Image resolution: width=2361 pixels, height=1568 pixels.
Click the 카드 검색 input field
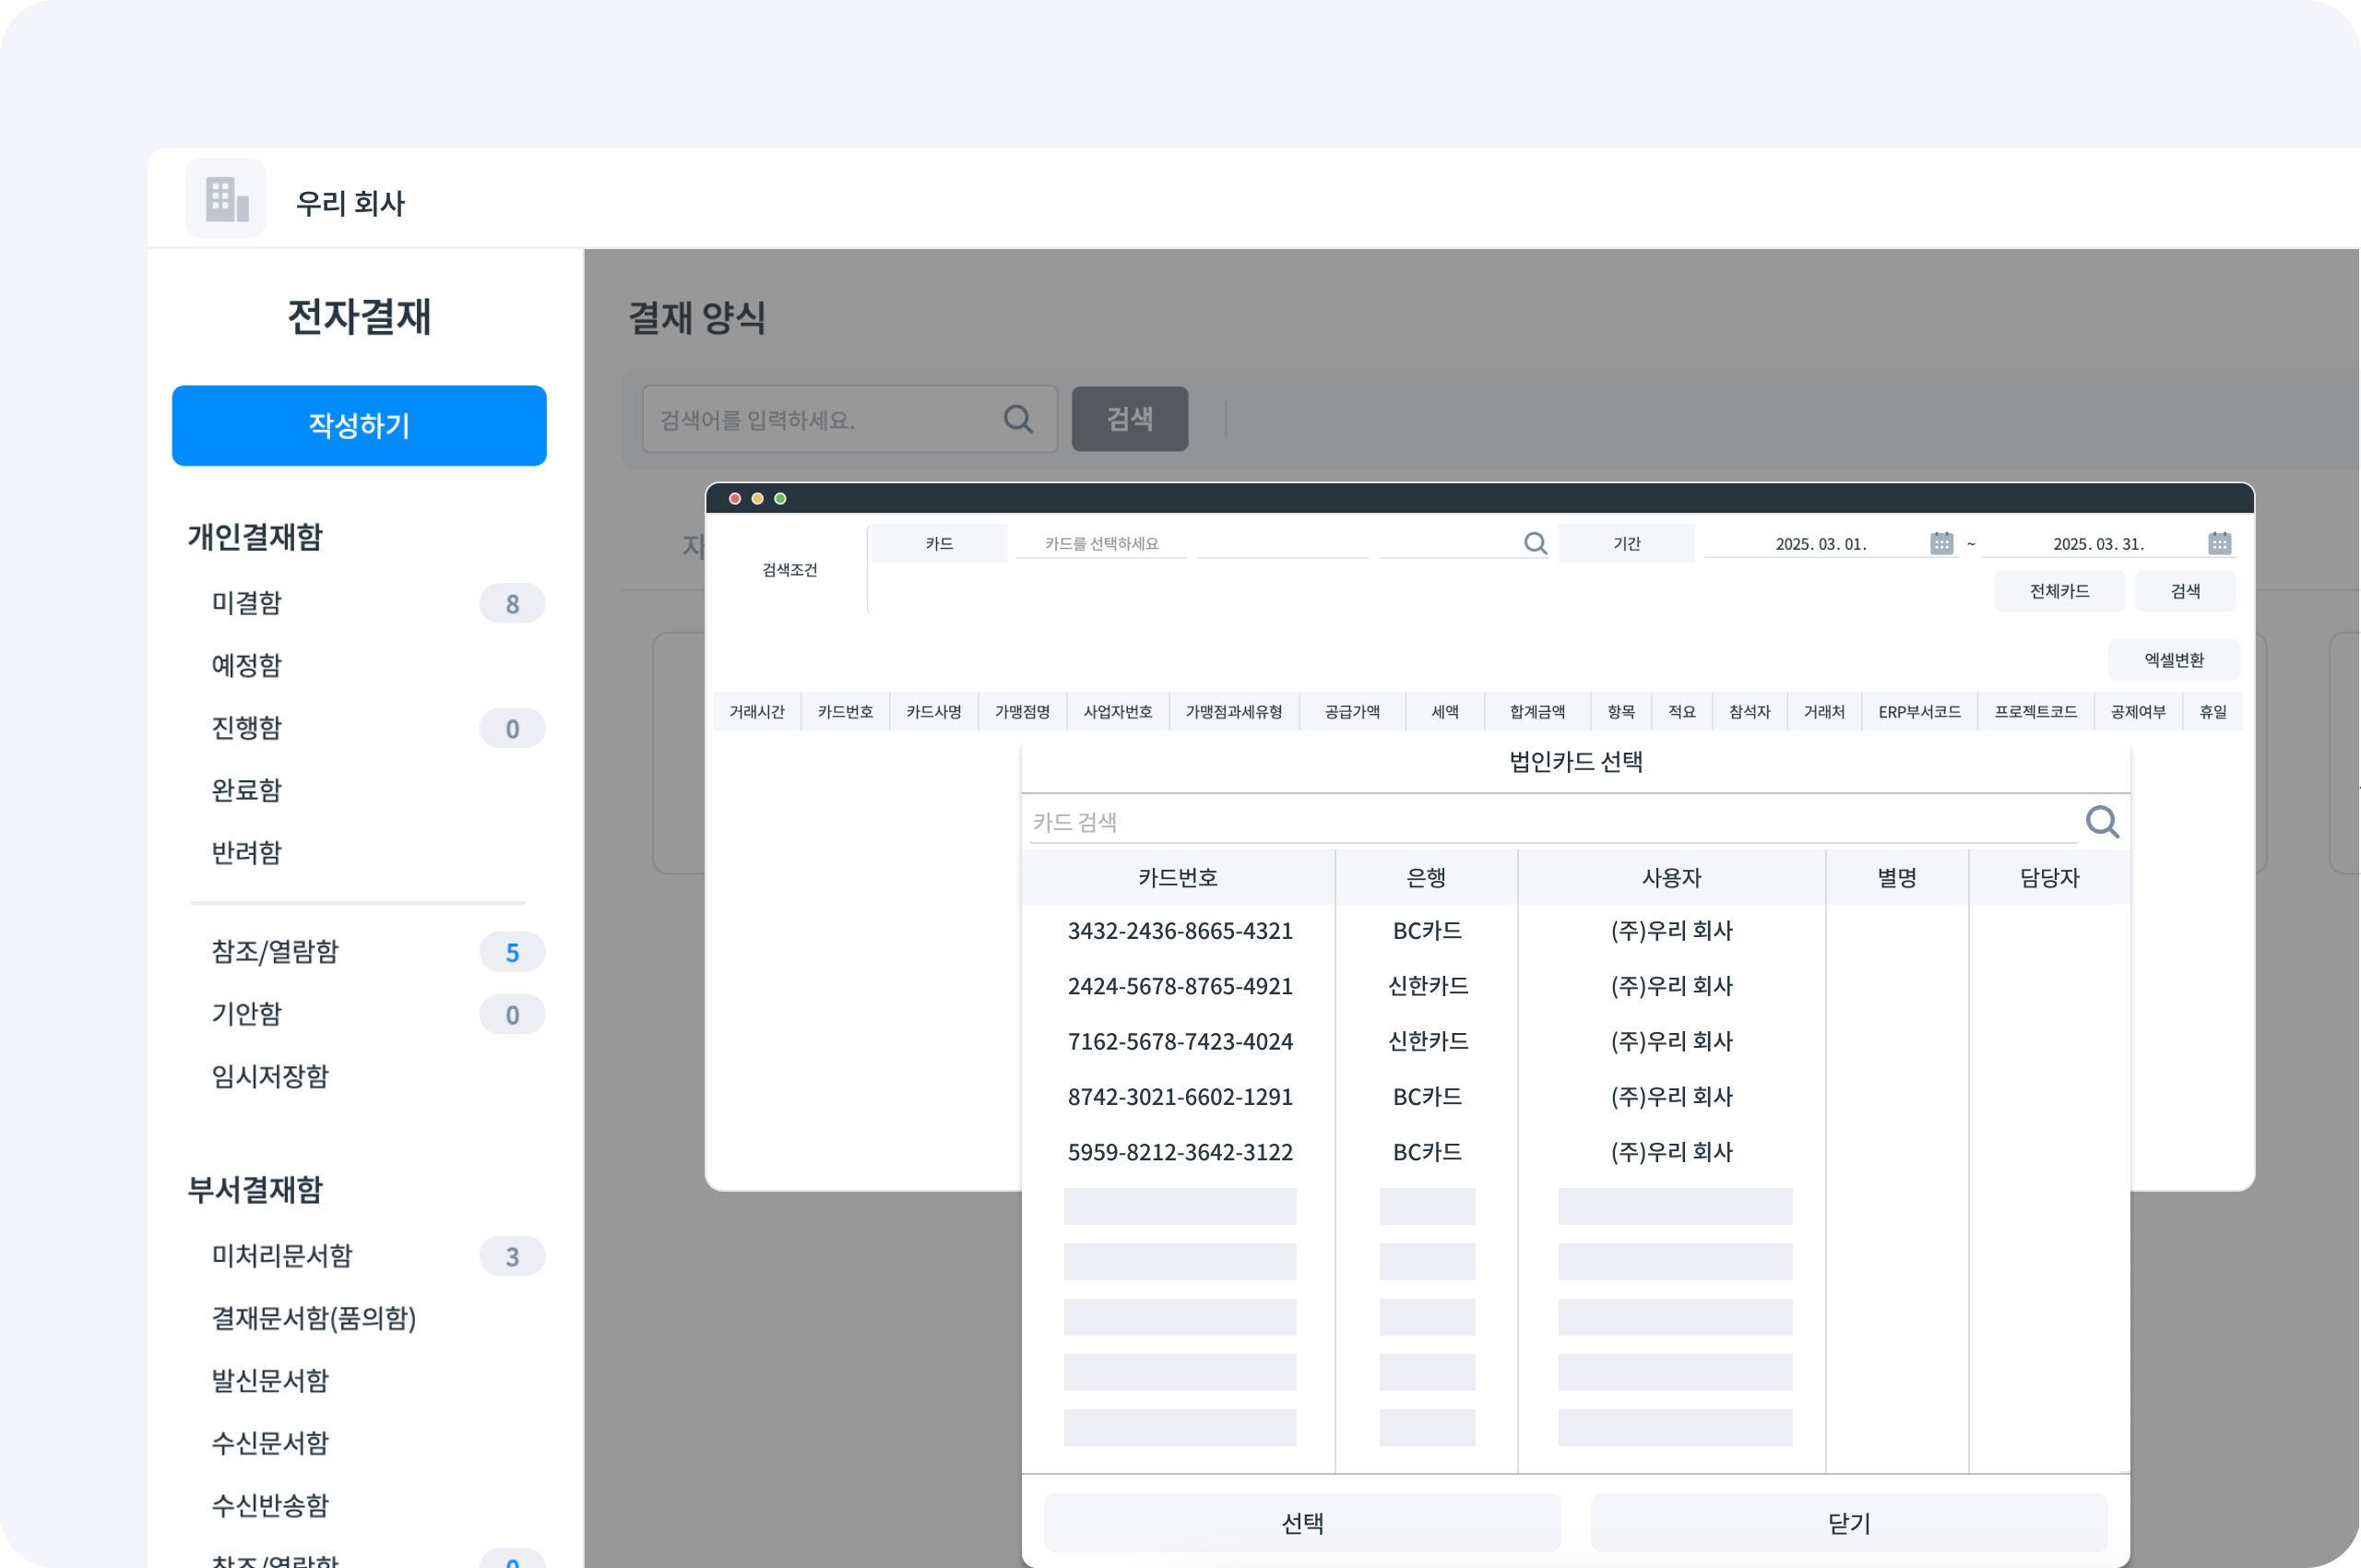(x=1550, y=822)
